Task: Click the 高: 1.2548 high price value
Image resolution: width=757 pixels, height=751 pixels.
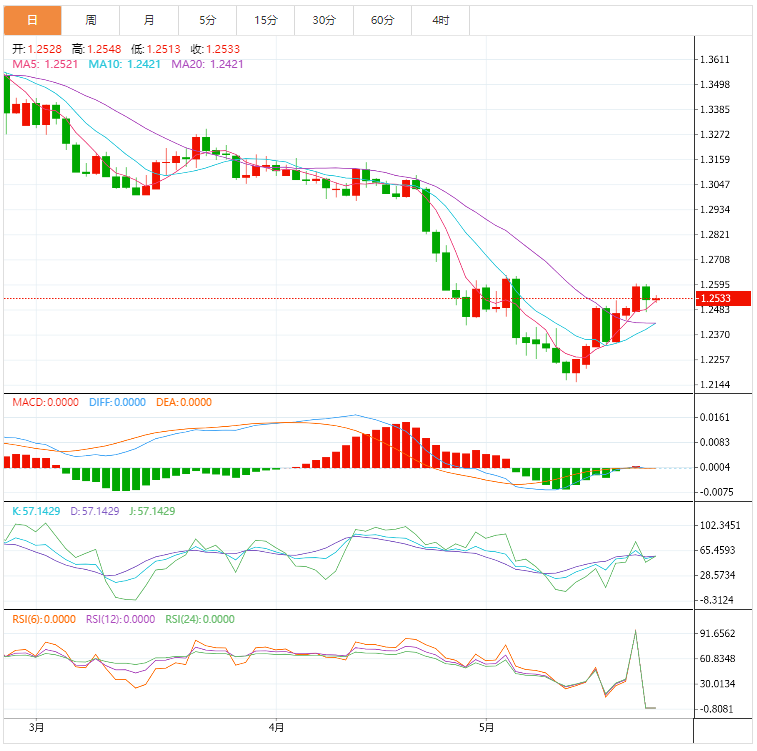Action: [97, 49]
